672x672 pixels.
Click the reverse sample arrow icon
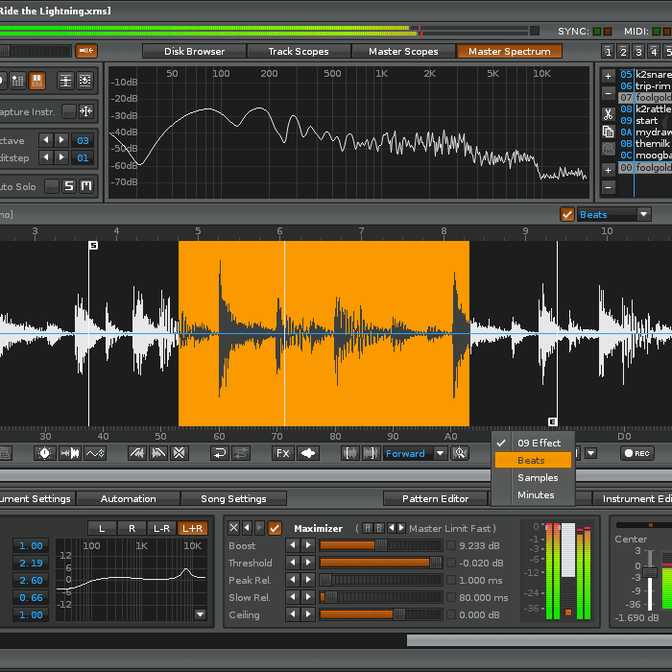[x=220, y=453]
